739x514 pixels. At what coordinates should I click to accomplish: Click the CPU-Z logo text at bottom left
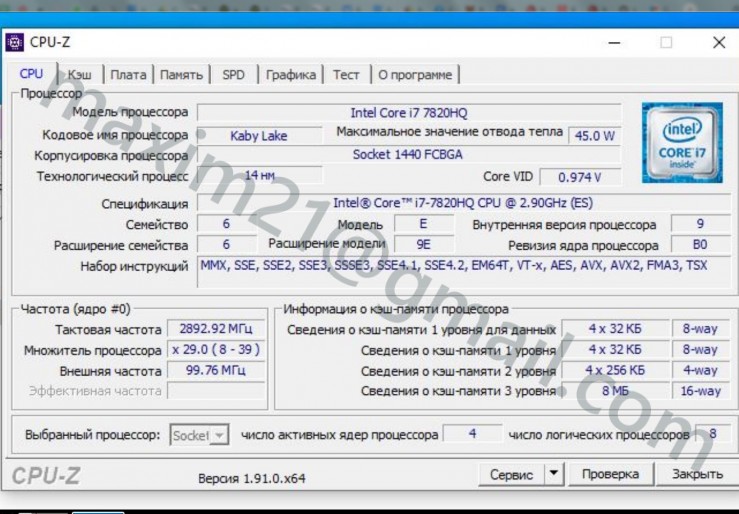(46, 476)
